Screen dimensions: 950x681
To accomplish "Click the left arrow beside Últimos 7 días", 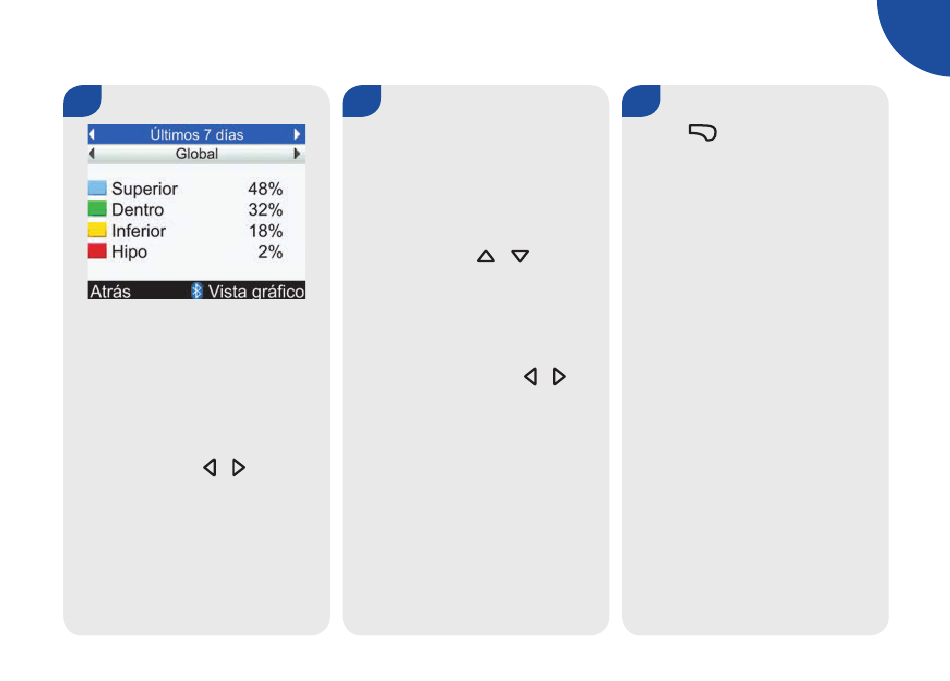I will (x=91, y=134).
